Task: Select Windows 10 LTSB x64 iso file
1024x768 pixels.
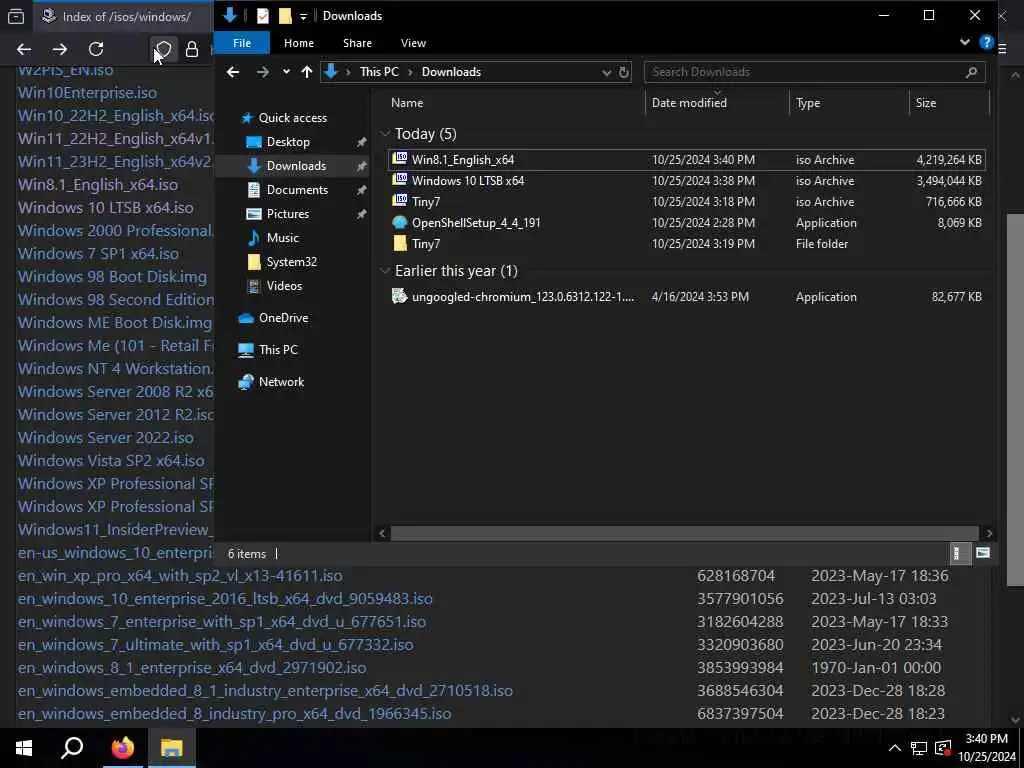Action: [686, 181]
